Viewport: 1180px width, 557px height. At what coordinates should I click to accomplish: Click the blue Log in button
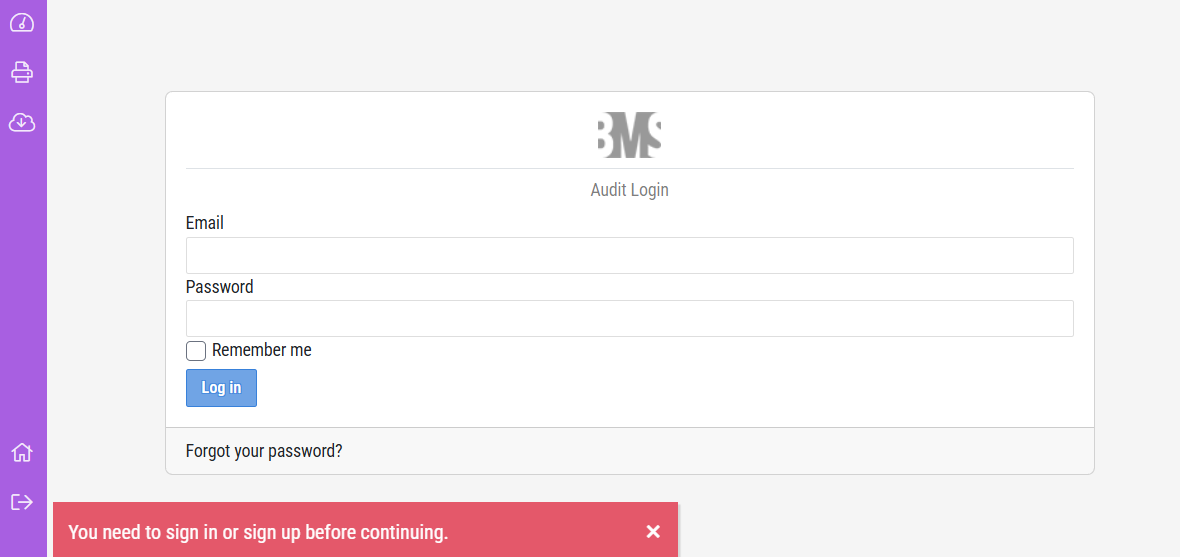point(221,388)
